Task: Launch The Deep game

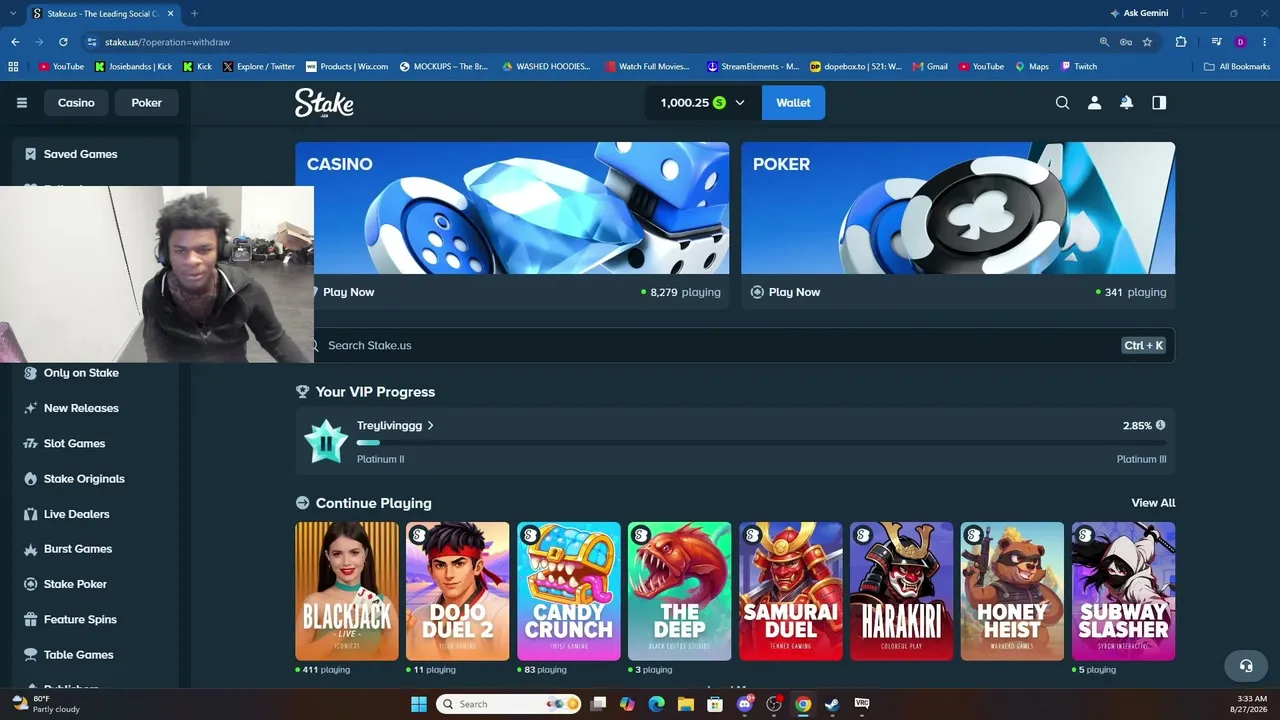Action: coord(680,591)
